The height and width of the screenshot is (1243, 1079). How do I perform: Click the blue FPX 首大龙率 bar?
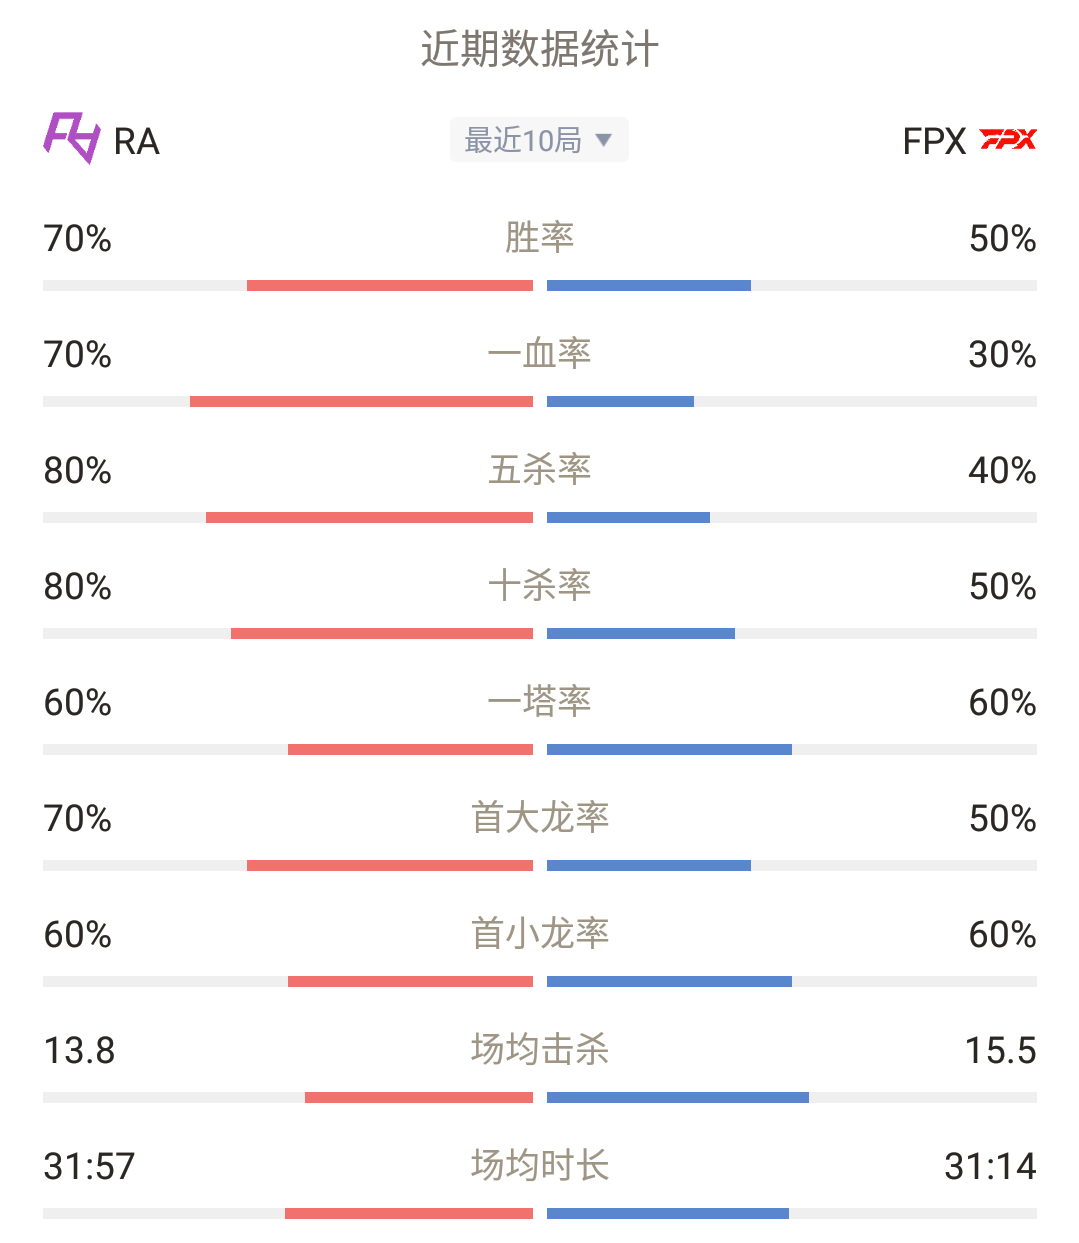pos(649,866)
